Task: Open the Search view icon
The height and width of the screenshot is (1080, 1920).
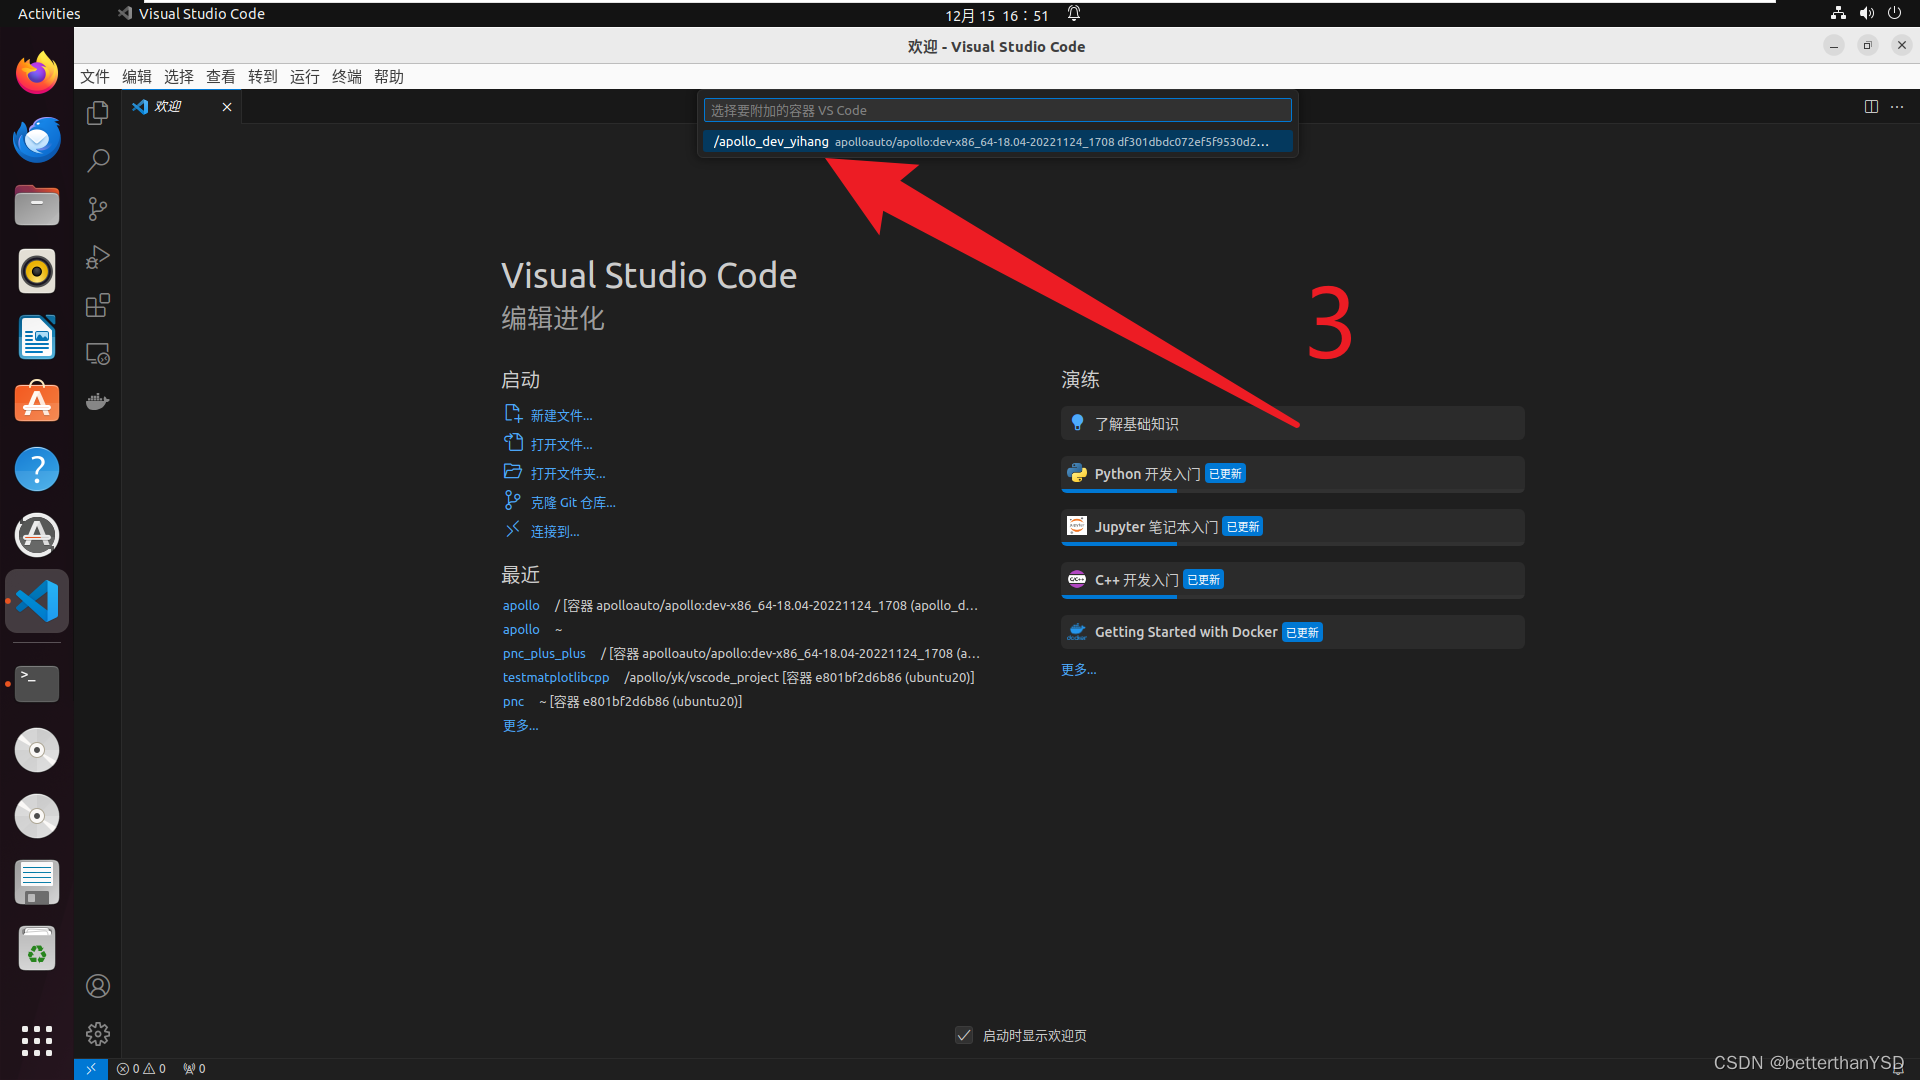Action: (97, 161)
